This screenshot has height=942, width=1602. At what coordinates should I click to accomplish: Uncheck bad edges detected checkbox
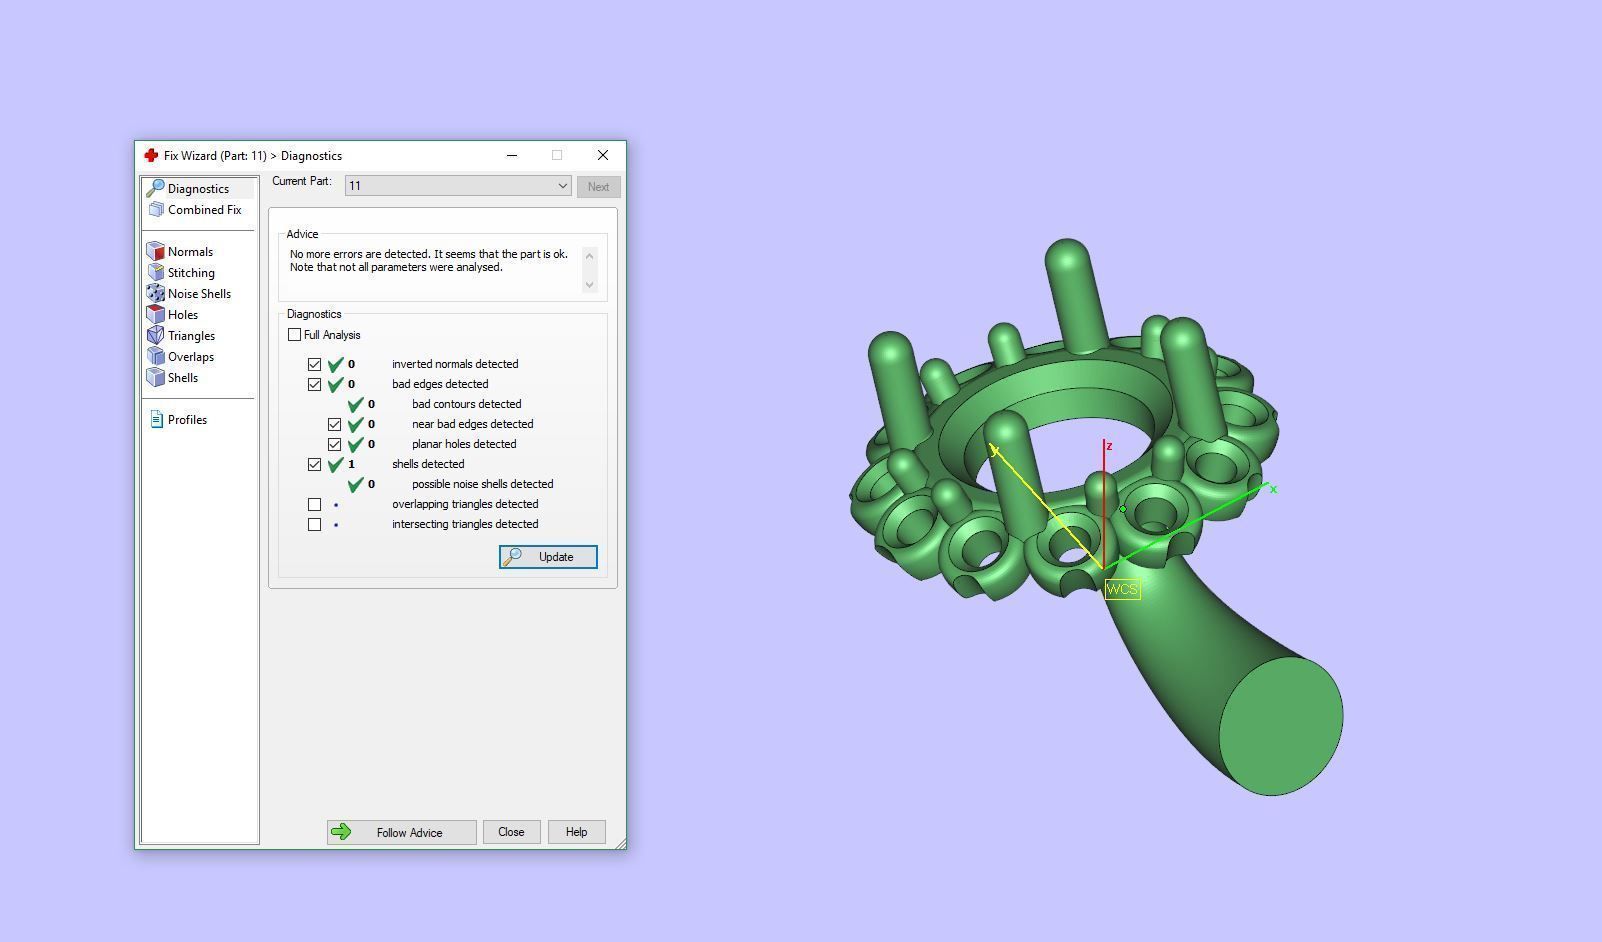click(x=315, y=385)
